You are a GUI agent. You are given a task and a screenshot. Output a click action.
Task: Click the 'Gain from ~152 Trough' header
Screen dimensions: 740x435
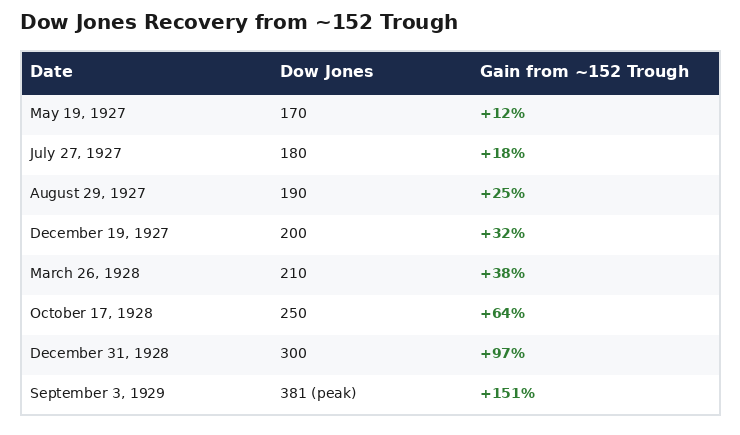point(584,72)
